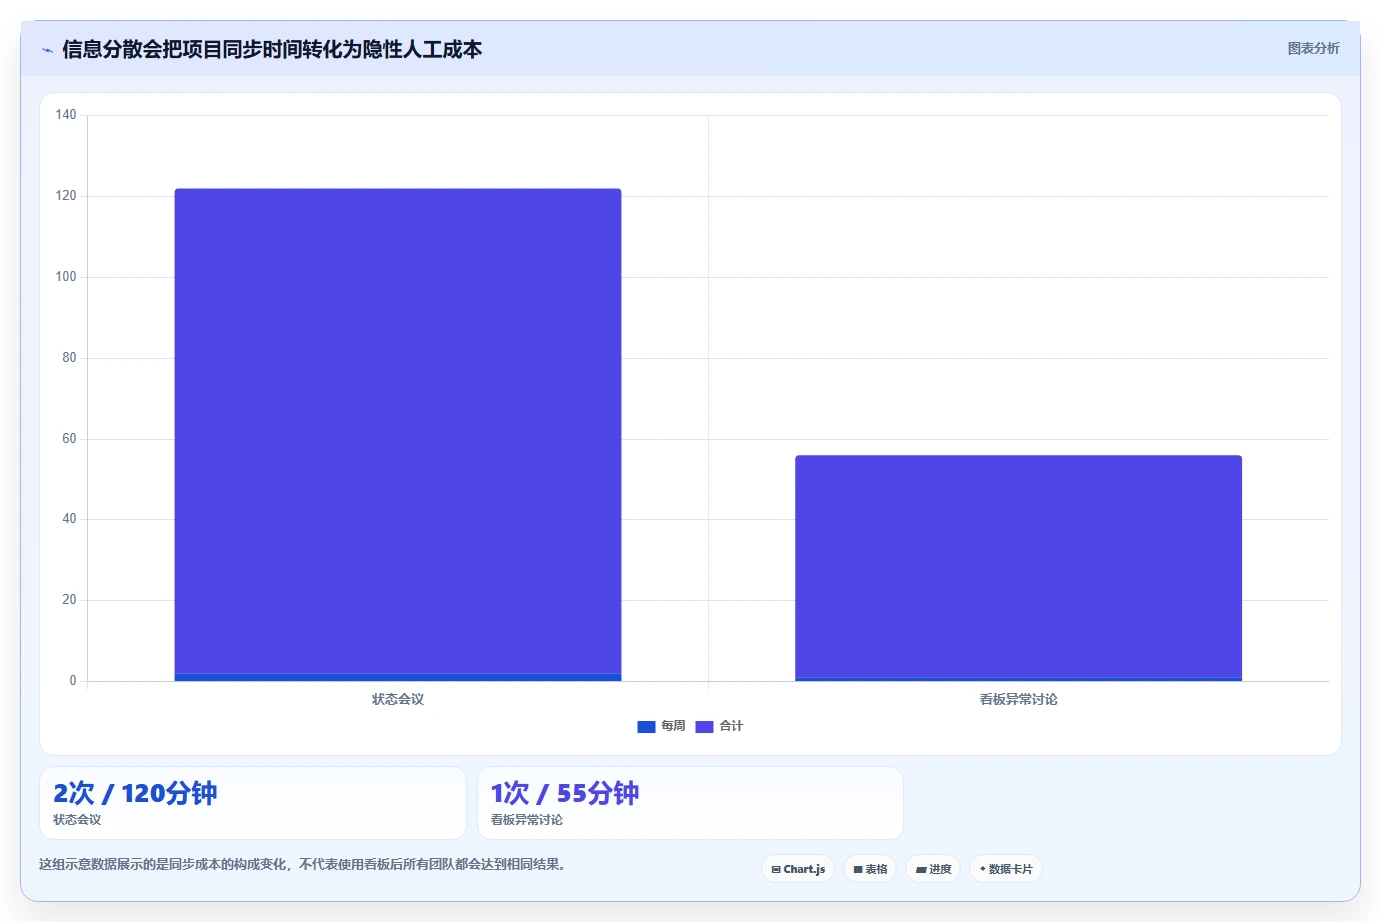The image size is (1381, 922).
Task: Select the 表格 tag chip
Action: 870,869
